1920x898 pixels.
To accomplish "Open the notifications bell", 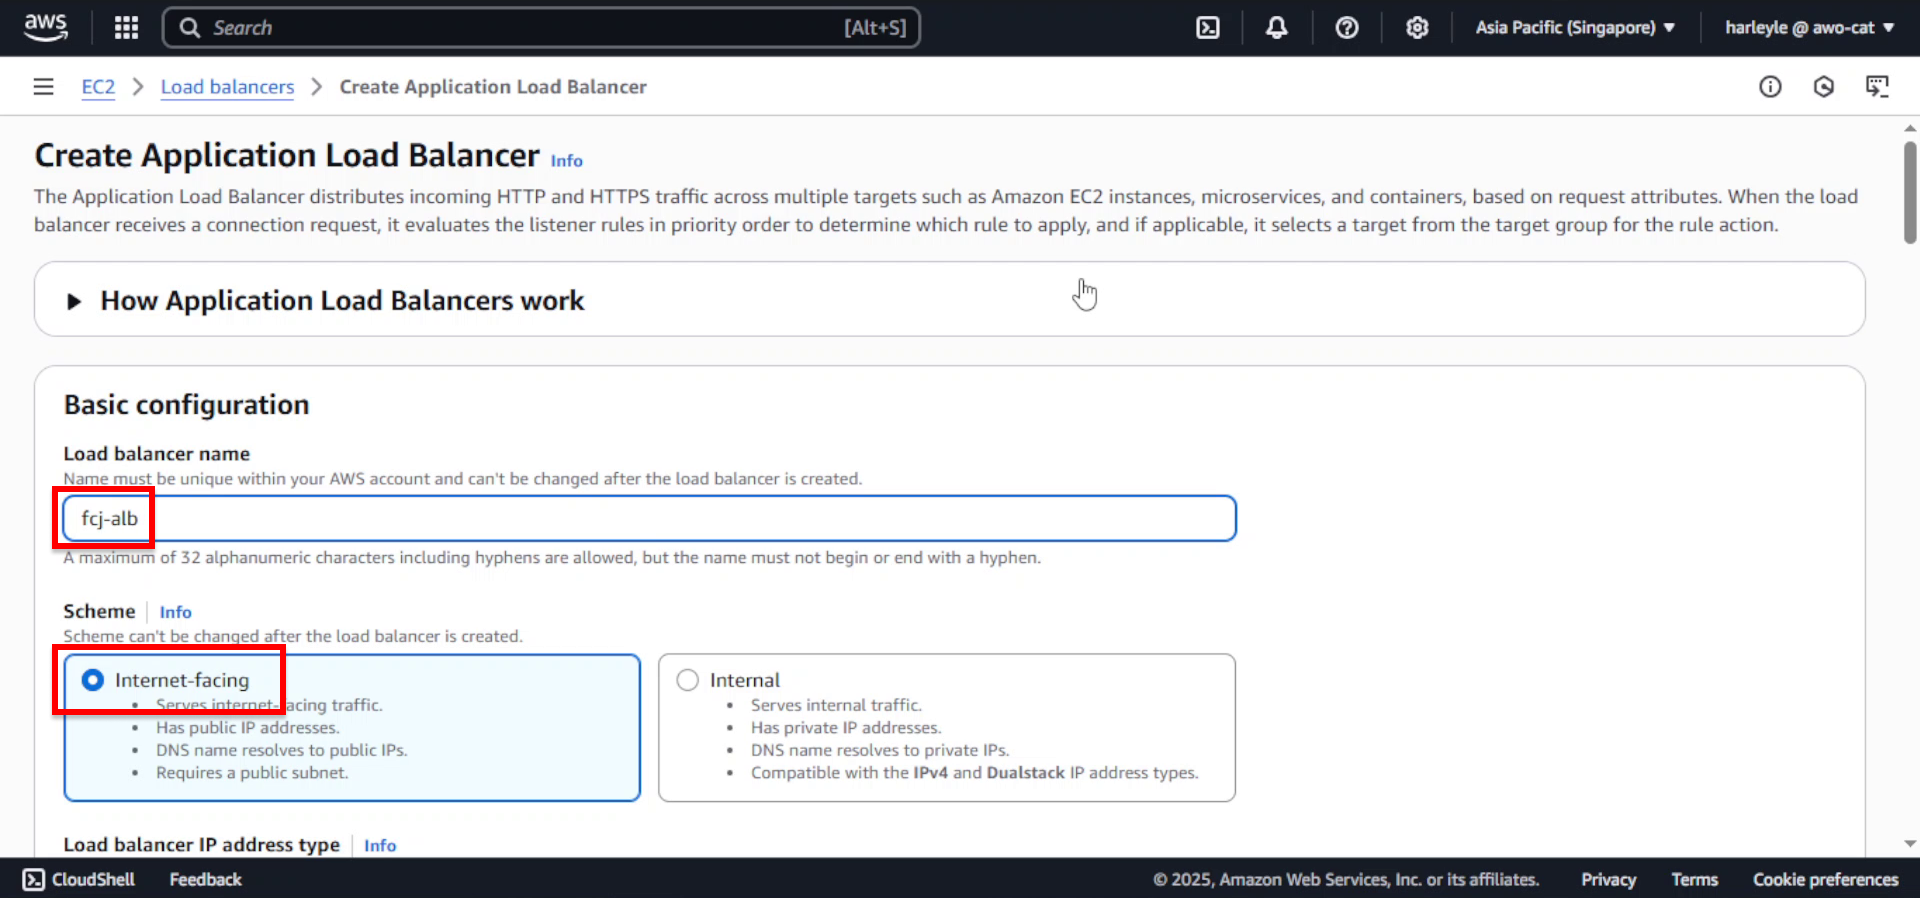I will click(x=1277, y=28).
